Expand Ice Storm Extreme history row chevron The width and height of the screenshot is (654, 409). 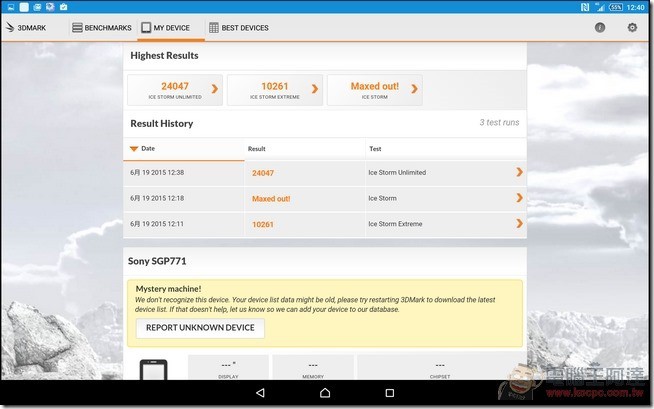point(518,224)
